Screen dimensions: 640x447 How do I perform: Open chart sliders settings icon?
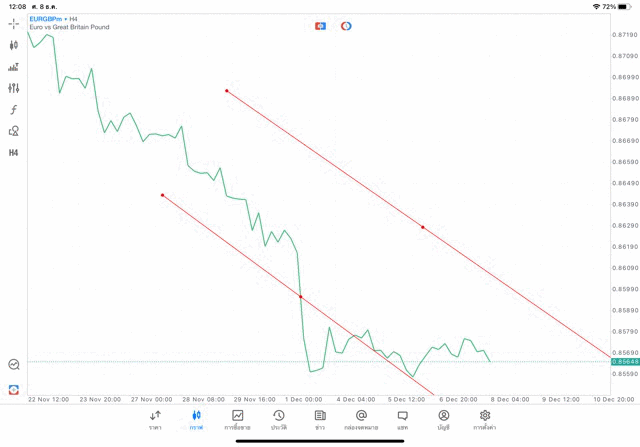click(14, 88)
